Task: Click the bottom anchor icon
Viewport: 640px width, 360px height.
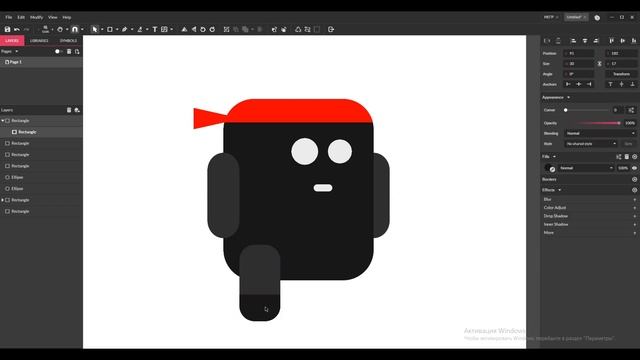Action: coord(632,84)
